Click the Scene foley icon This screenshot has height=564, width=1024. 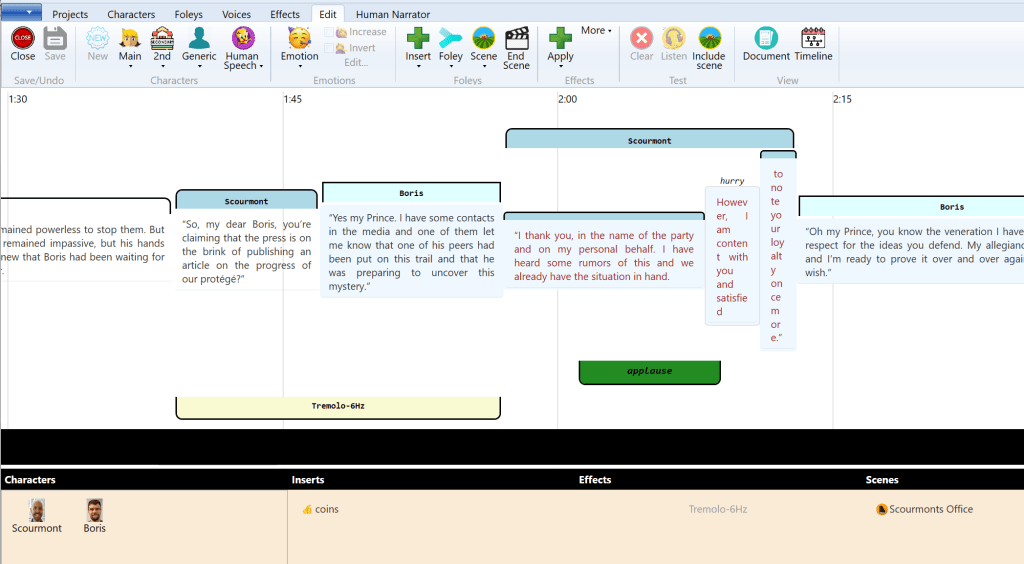point(483,39)
